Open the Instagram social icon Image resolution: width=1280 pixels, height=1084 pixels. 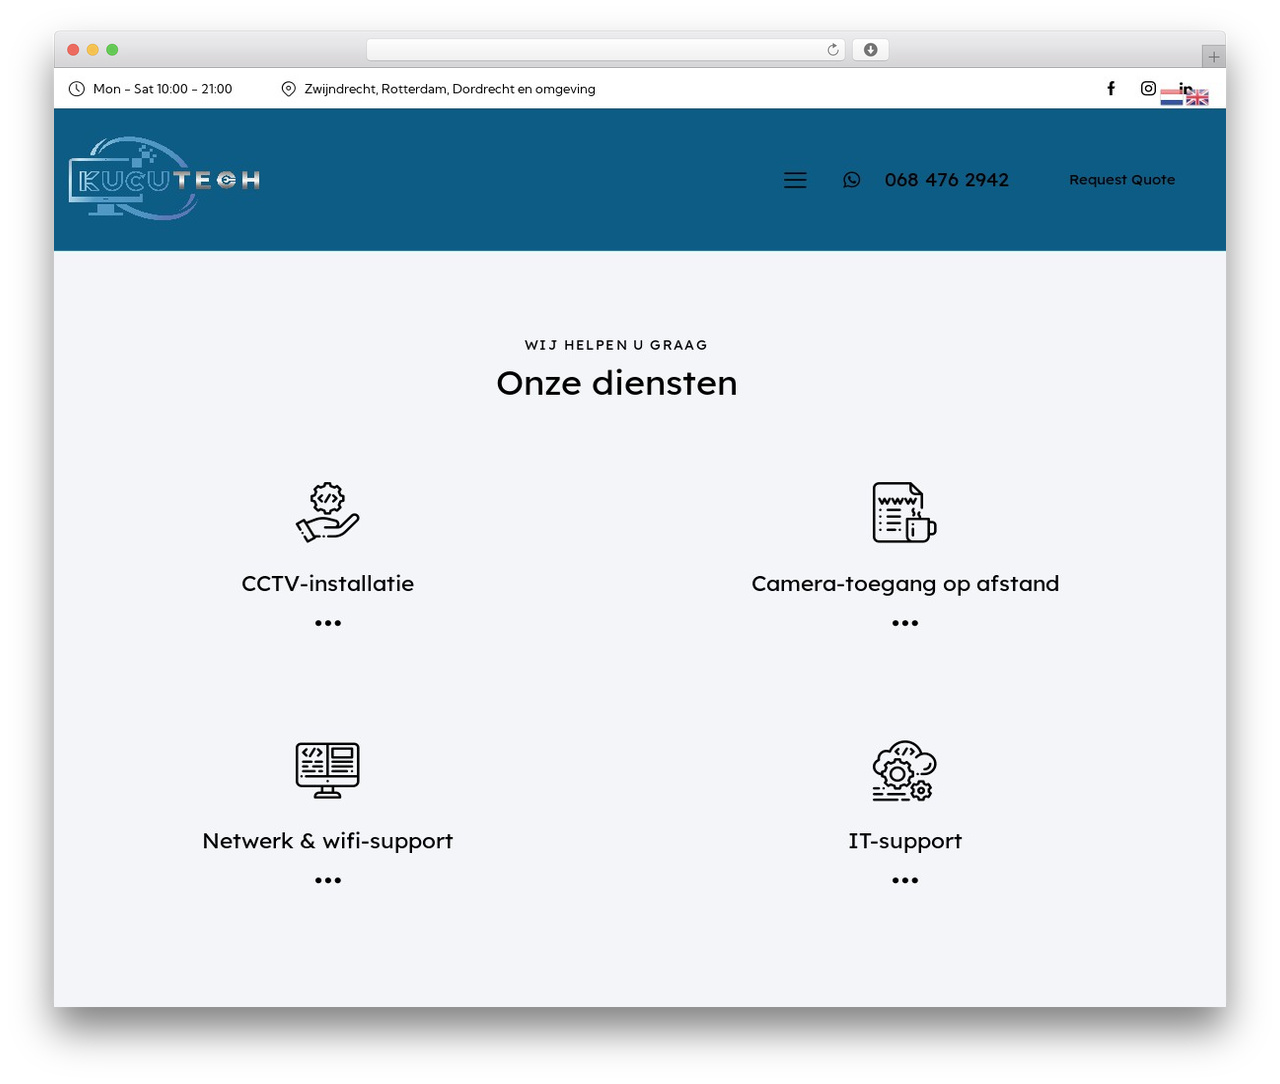coord(1148,88)
